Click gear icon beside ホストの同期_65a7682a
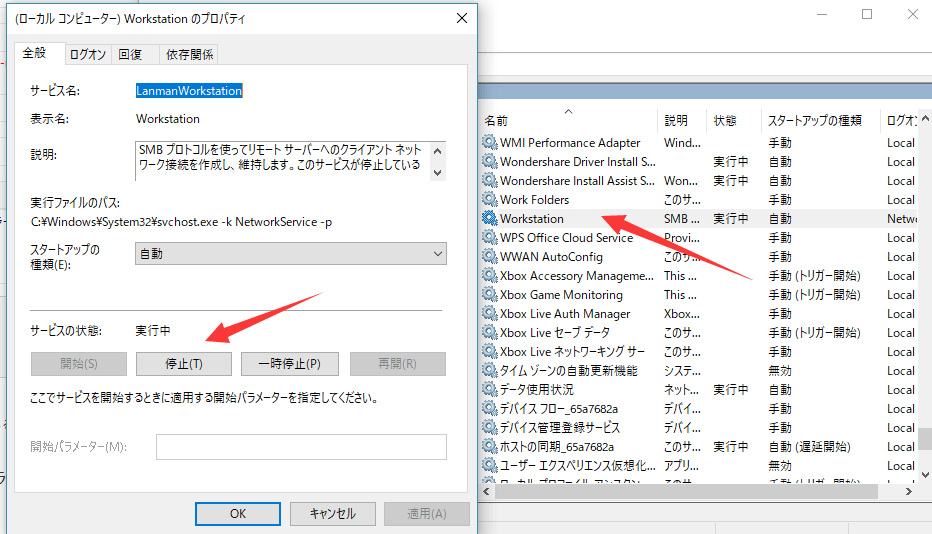The width and height of the screenshot is (932, 534). tap(489, 447)
